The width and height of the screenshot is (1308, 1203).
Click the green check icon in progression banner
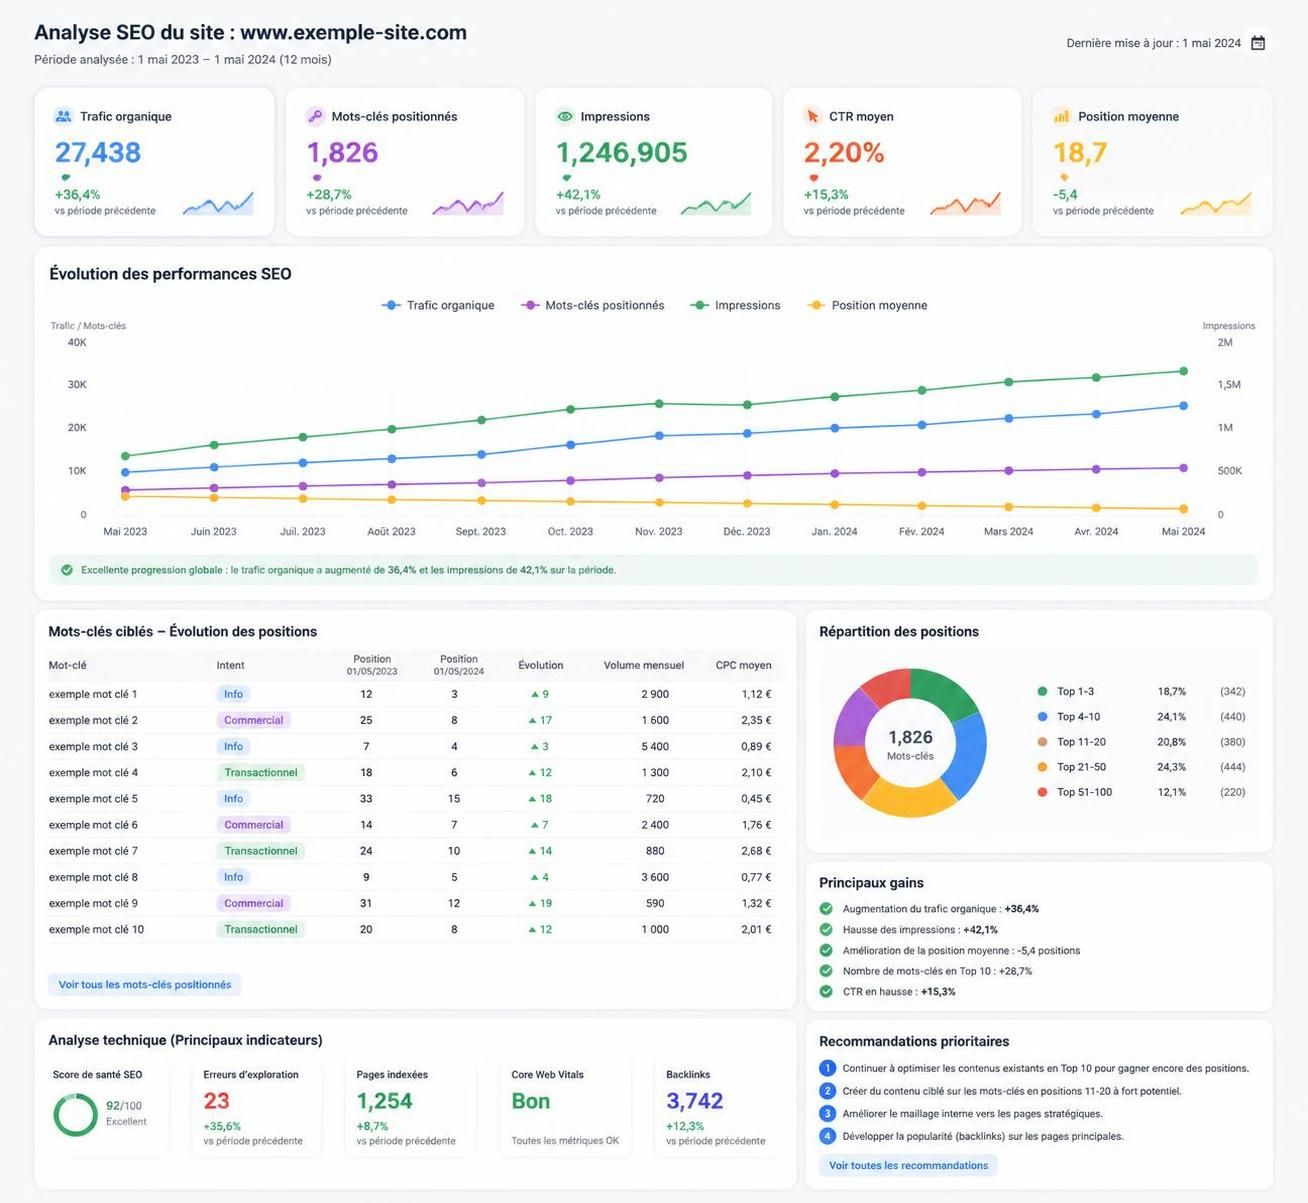(x=67, y=570)
